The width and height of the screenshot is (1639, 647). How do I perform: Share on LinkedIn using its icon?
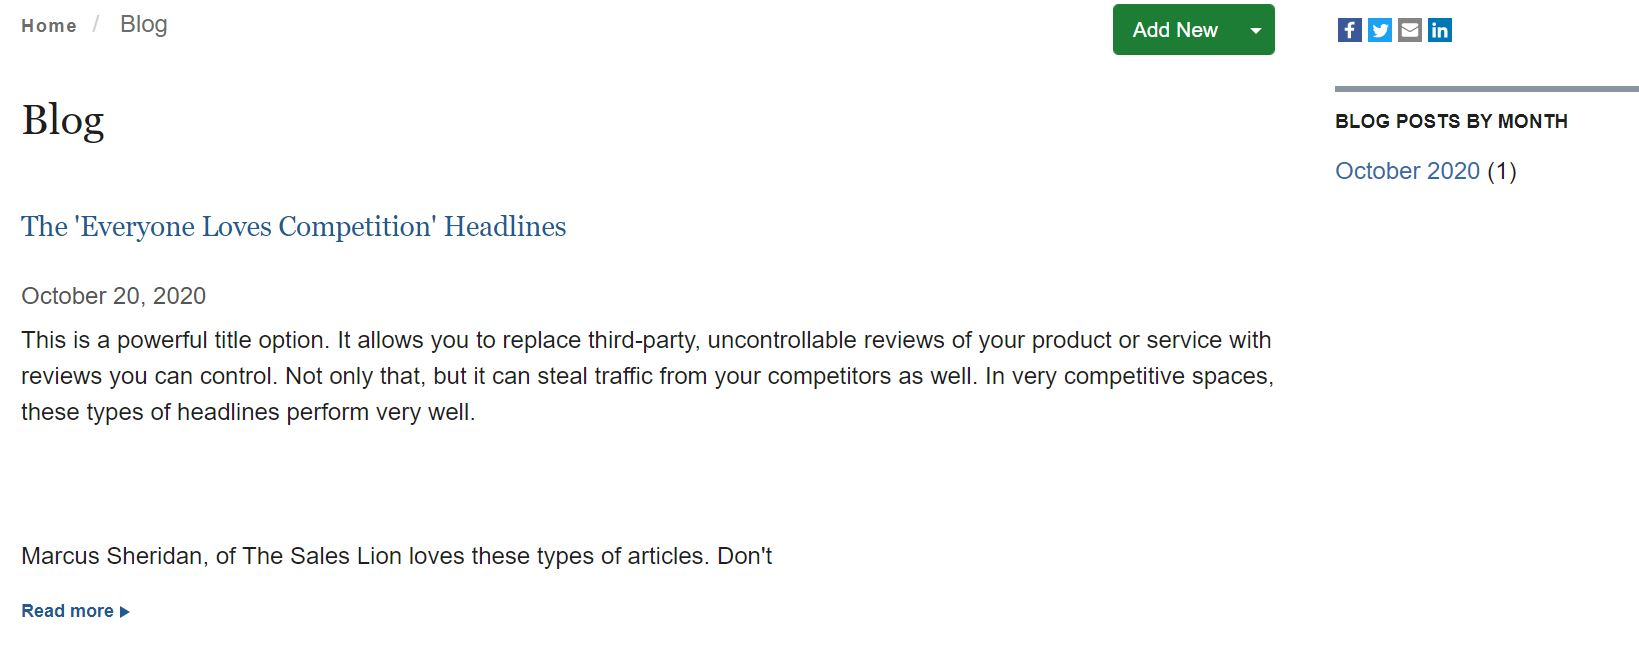(1440, 30)
